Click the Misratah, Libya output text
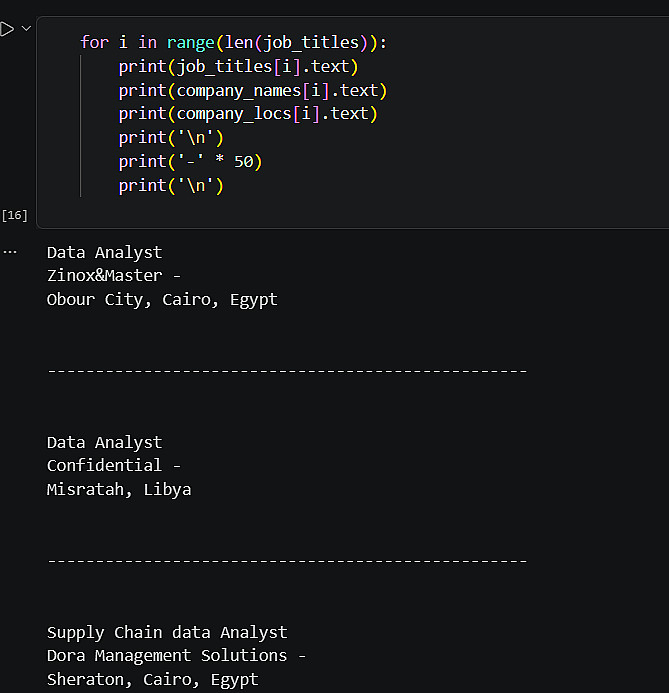This screenshot has height=693, width=669. (118, 489)
